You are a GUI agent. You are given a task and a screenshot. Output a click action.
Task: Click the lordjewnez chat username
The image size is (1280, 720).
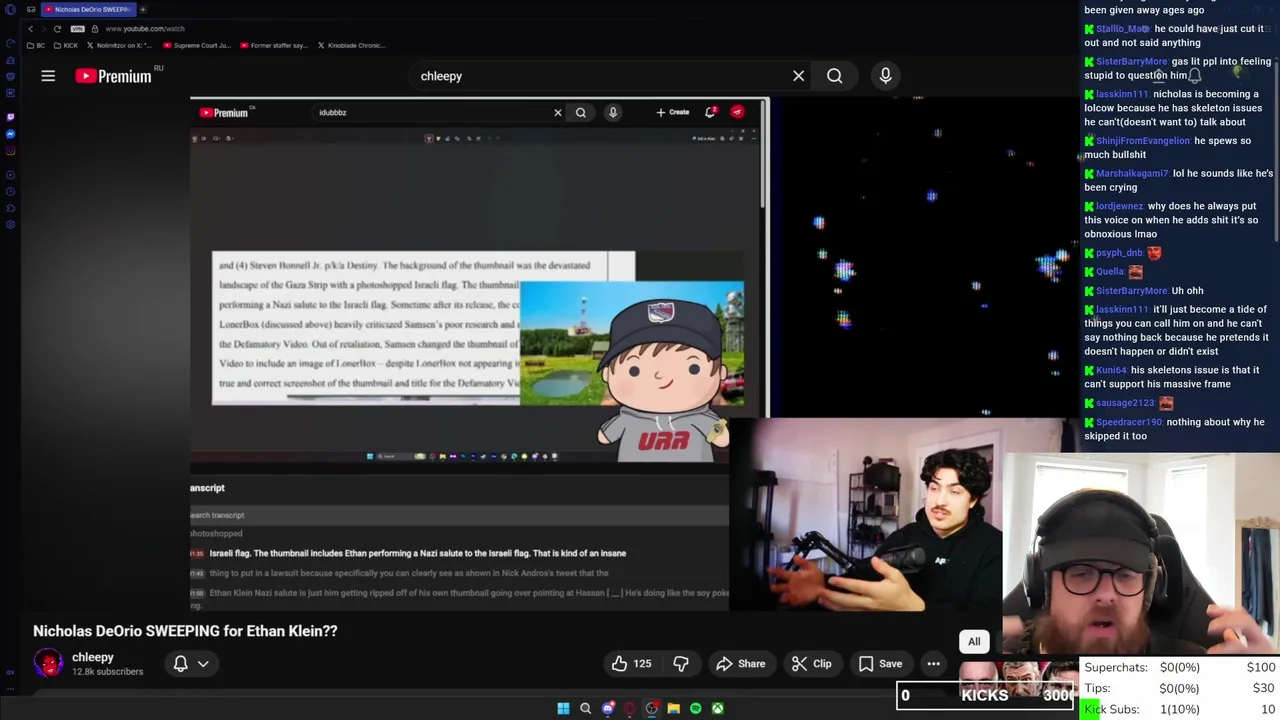pos(1120,206)
